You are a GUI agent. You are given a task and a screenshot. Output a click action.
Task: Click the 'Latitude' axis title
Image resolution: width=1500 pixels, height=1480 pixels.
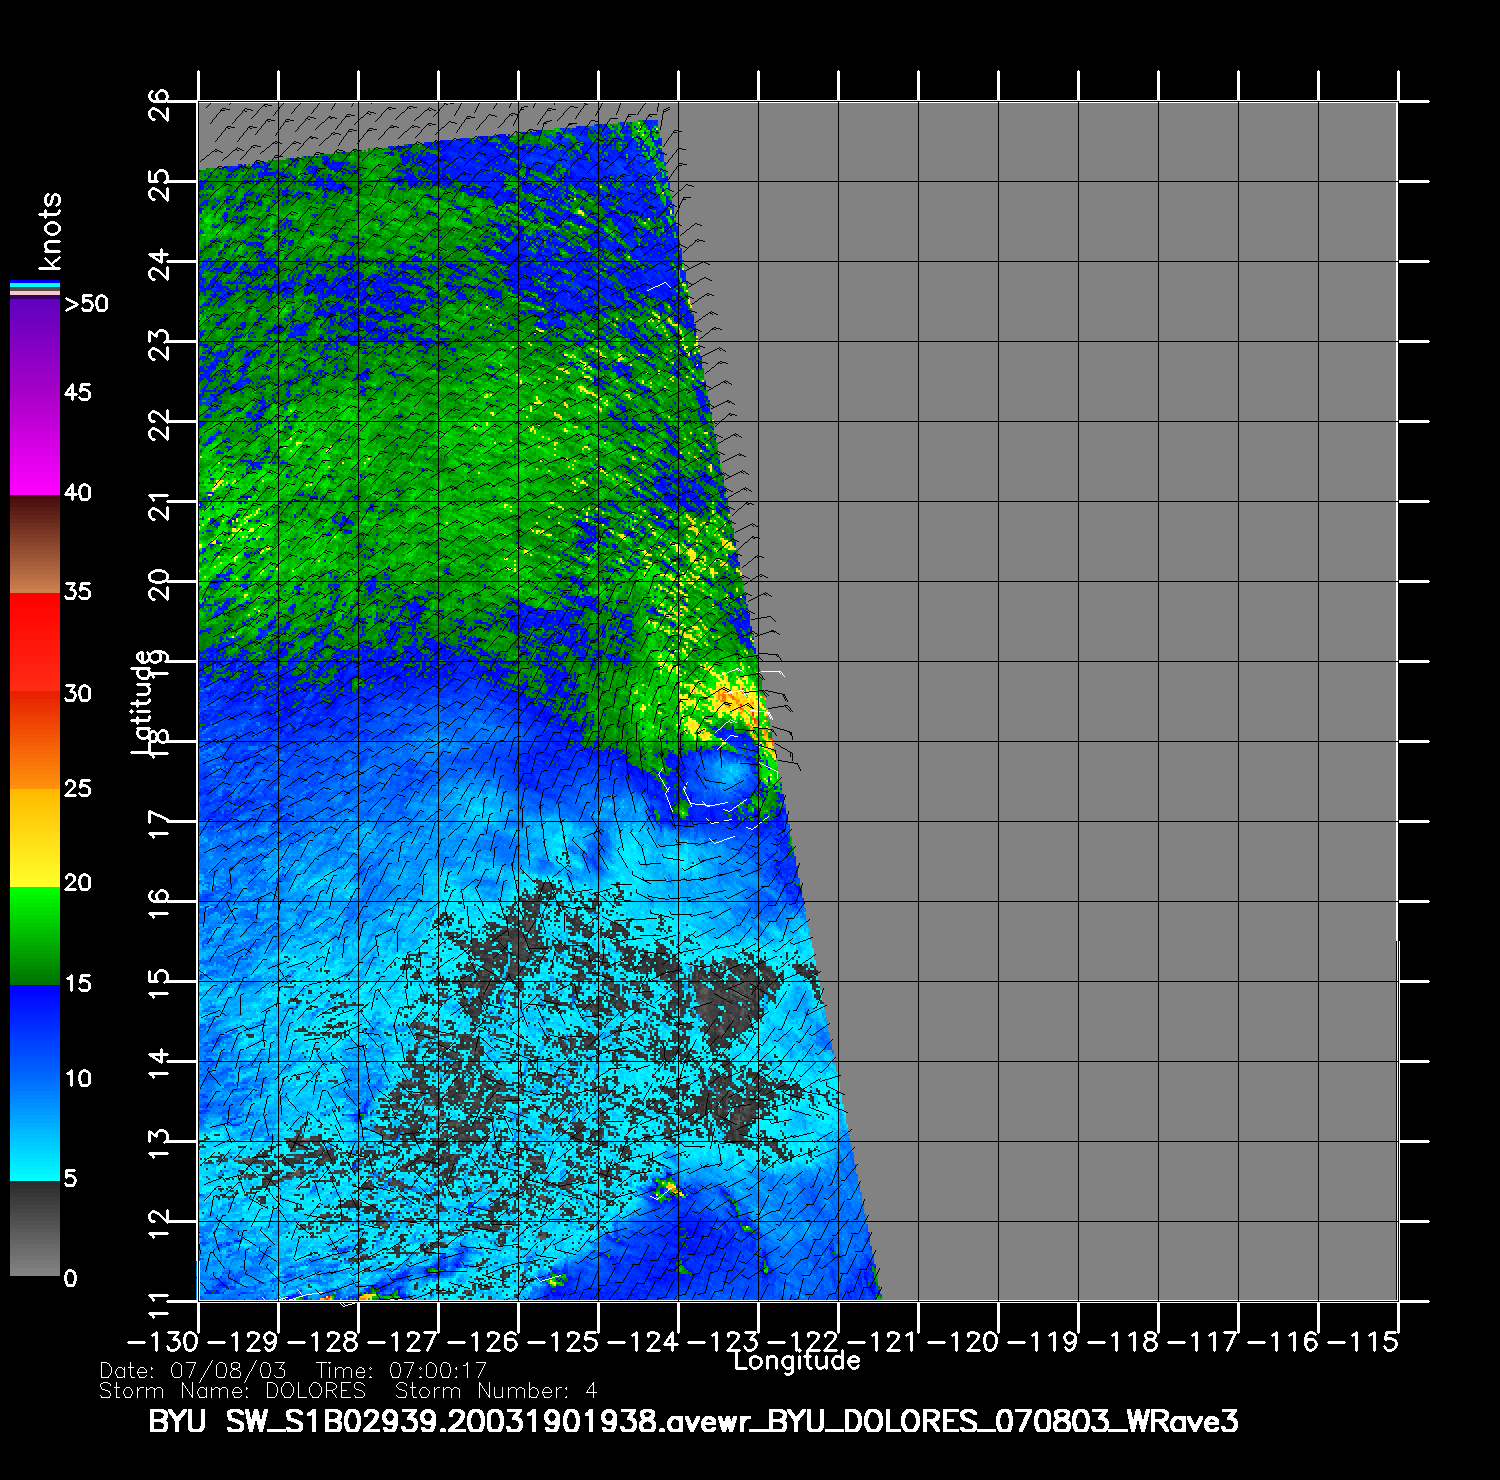pos(143,700)
